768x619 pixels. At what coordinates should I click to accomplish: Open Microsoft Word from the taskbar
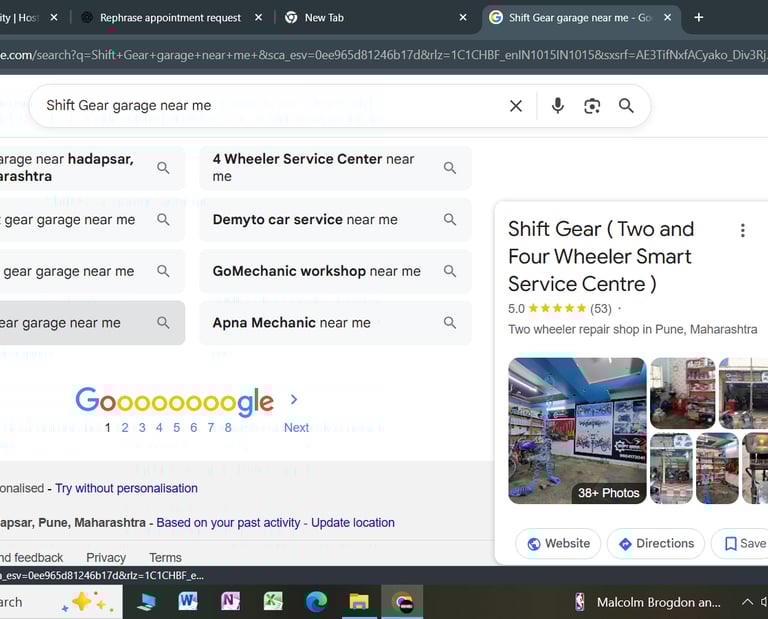pos(188,601)
